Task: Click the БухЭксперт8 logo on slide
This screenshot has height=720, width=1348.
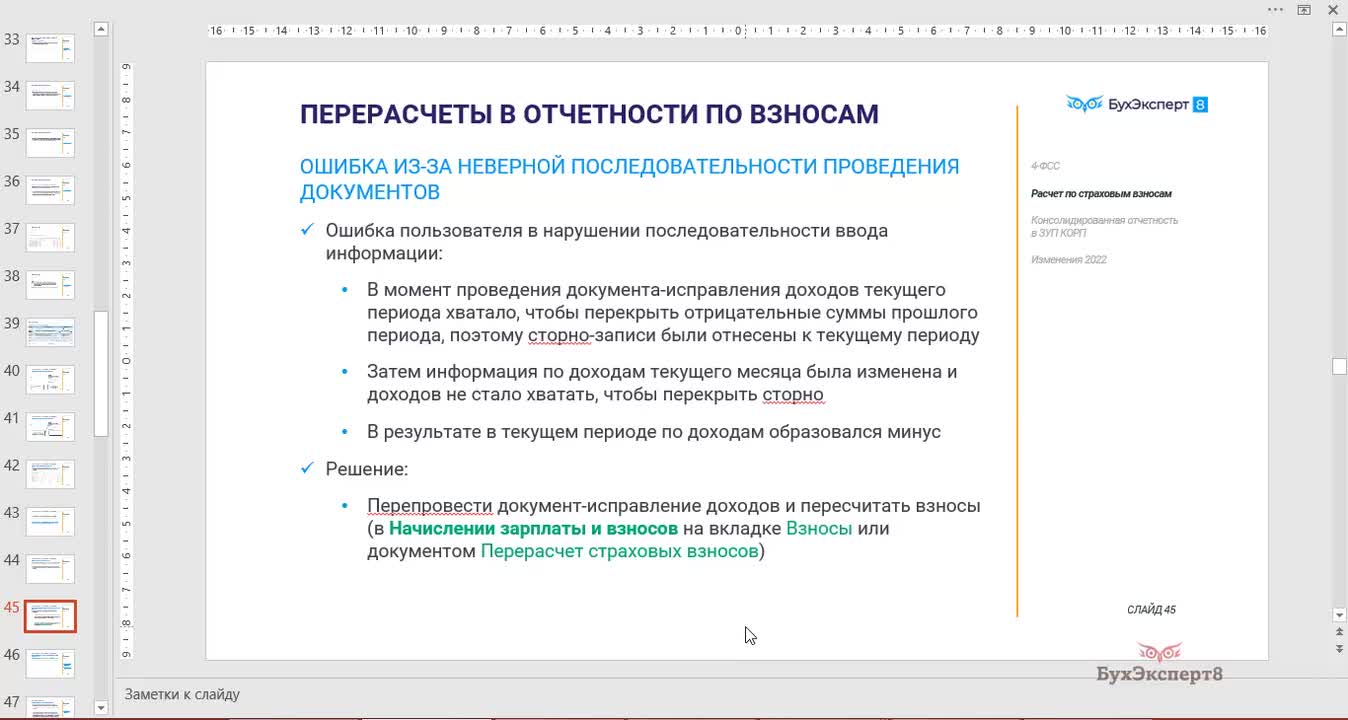Action: click(x=1137, y=104)
